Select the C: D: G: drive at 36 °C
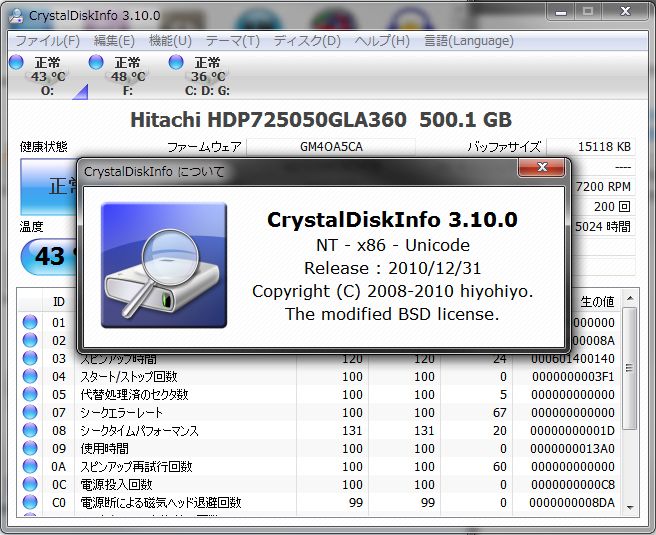Image resolution: width=656 pixels, height=535 pixels. point(207,76)
